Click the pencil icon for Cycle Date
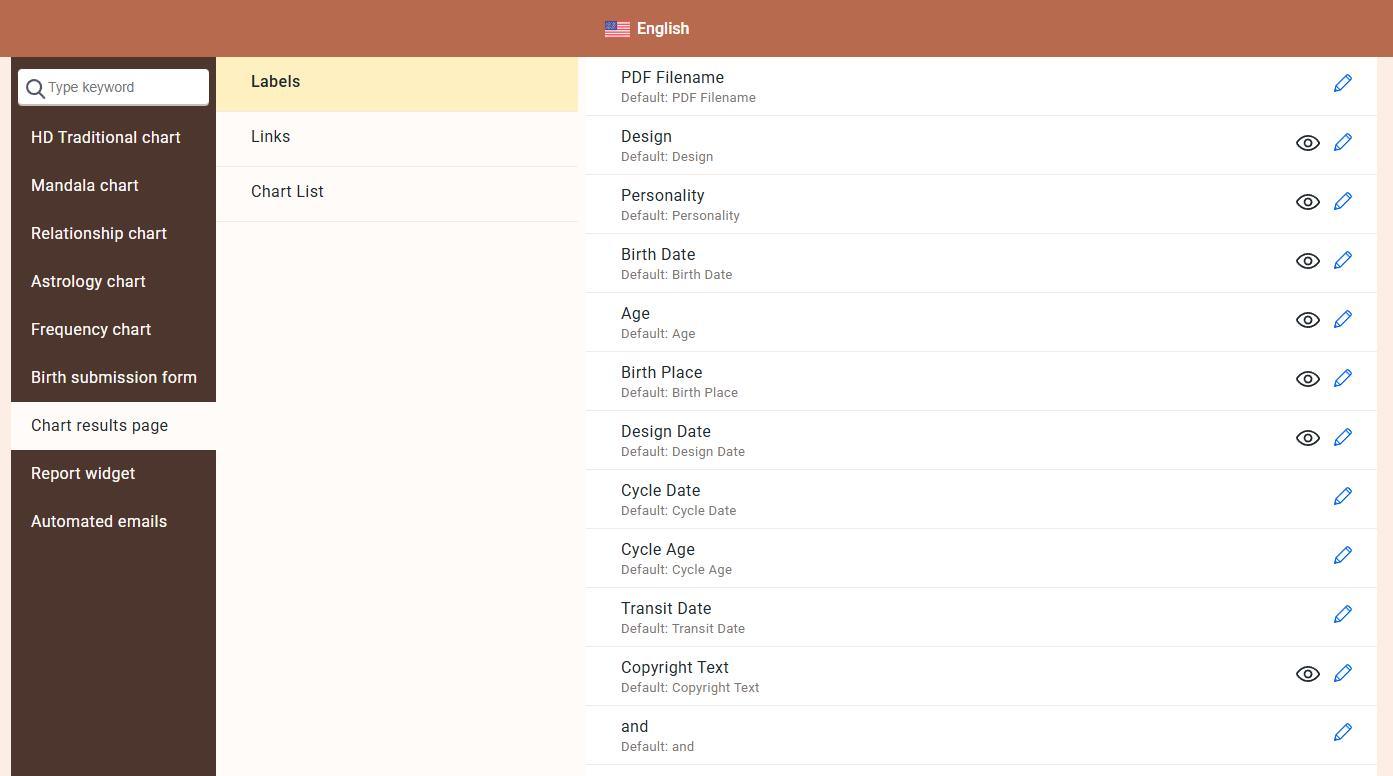Screen dimensions: 1393x776 pos(1342,497)
